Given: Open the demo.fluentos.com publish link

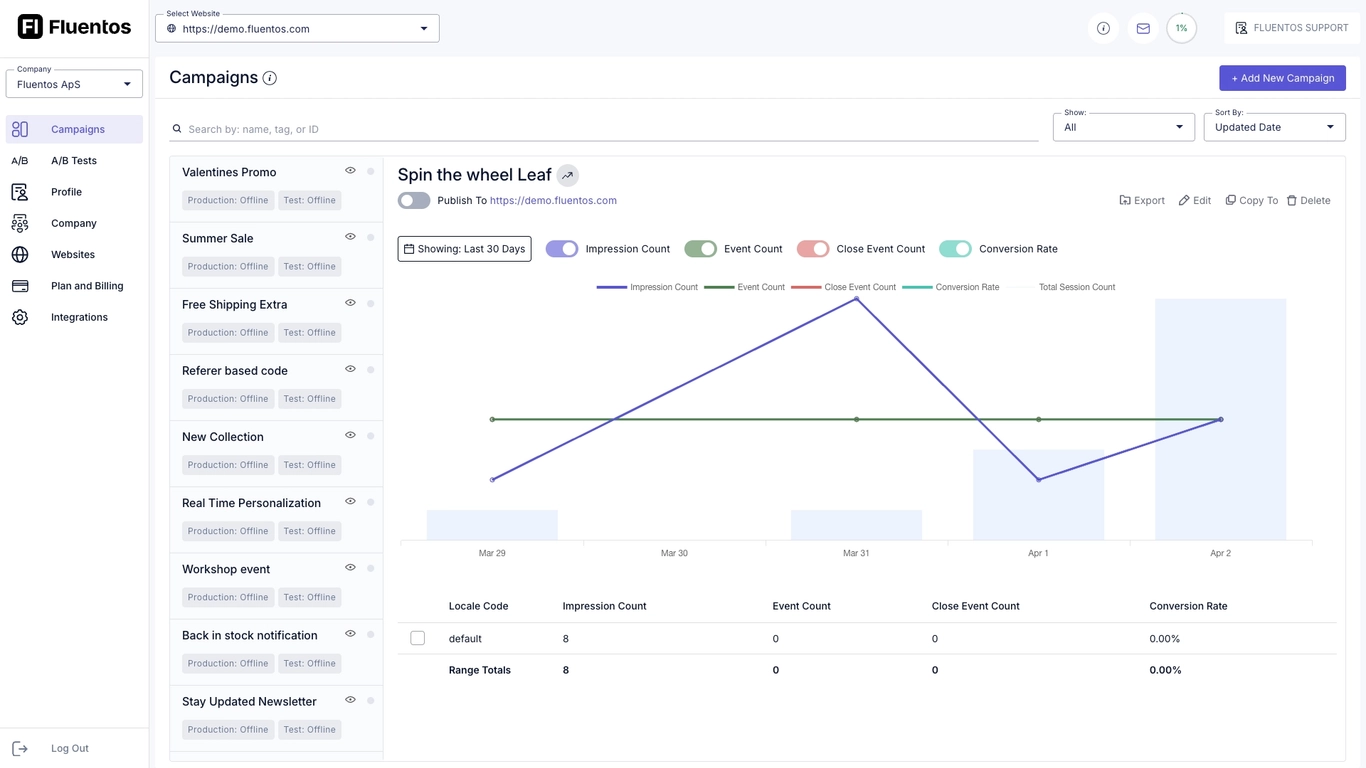Looking at the screenshot, I should click(553, 200).
